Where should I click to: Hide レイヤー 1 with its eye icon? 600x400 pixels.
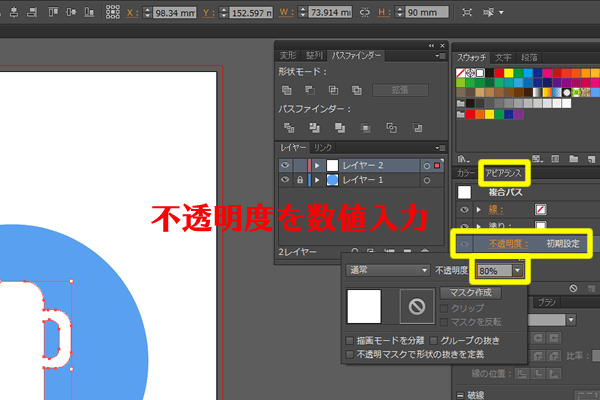(x=285, y=180)
